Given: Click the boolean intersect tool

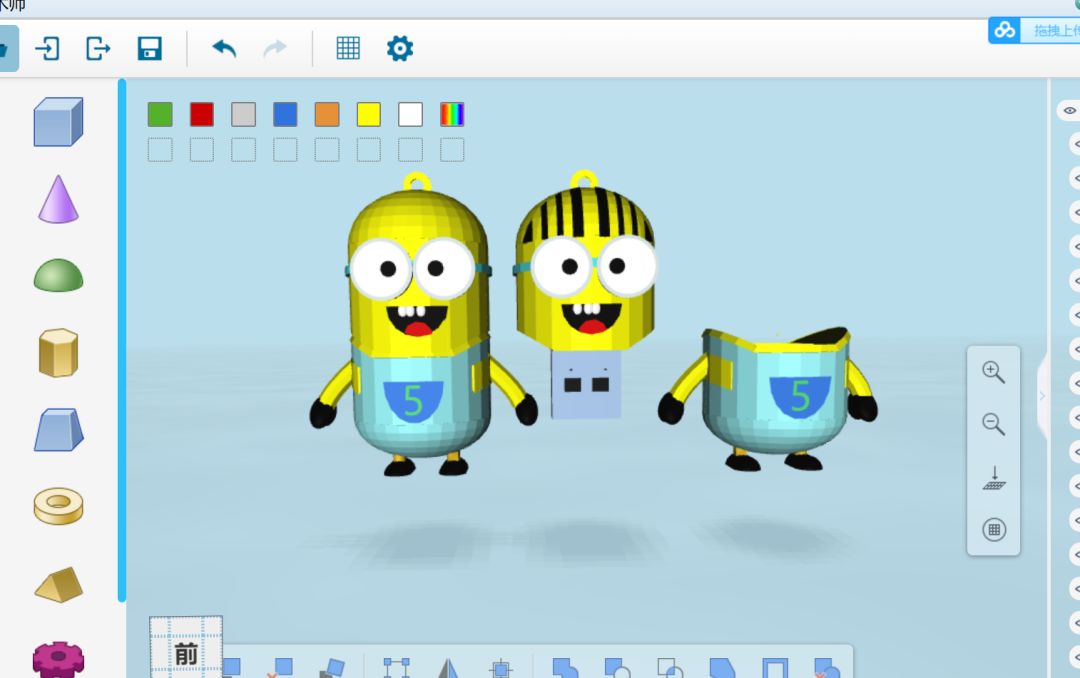Looking at the screenshot, I should click(x=669, y=668).
